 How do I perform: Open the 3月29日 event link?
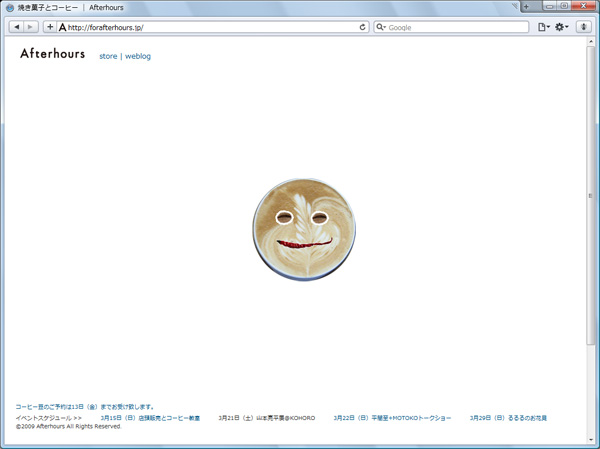tap(508, 418)
